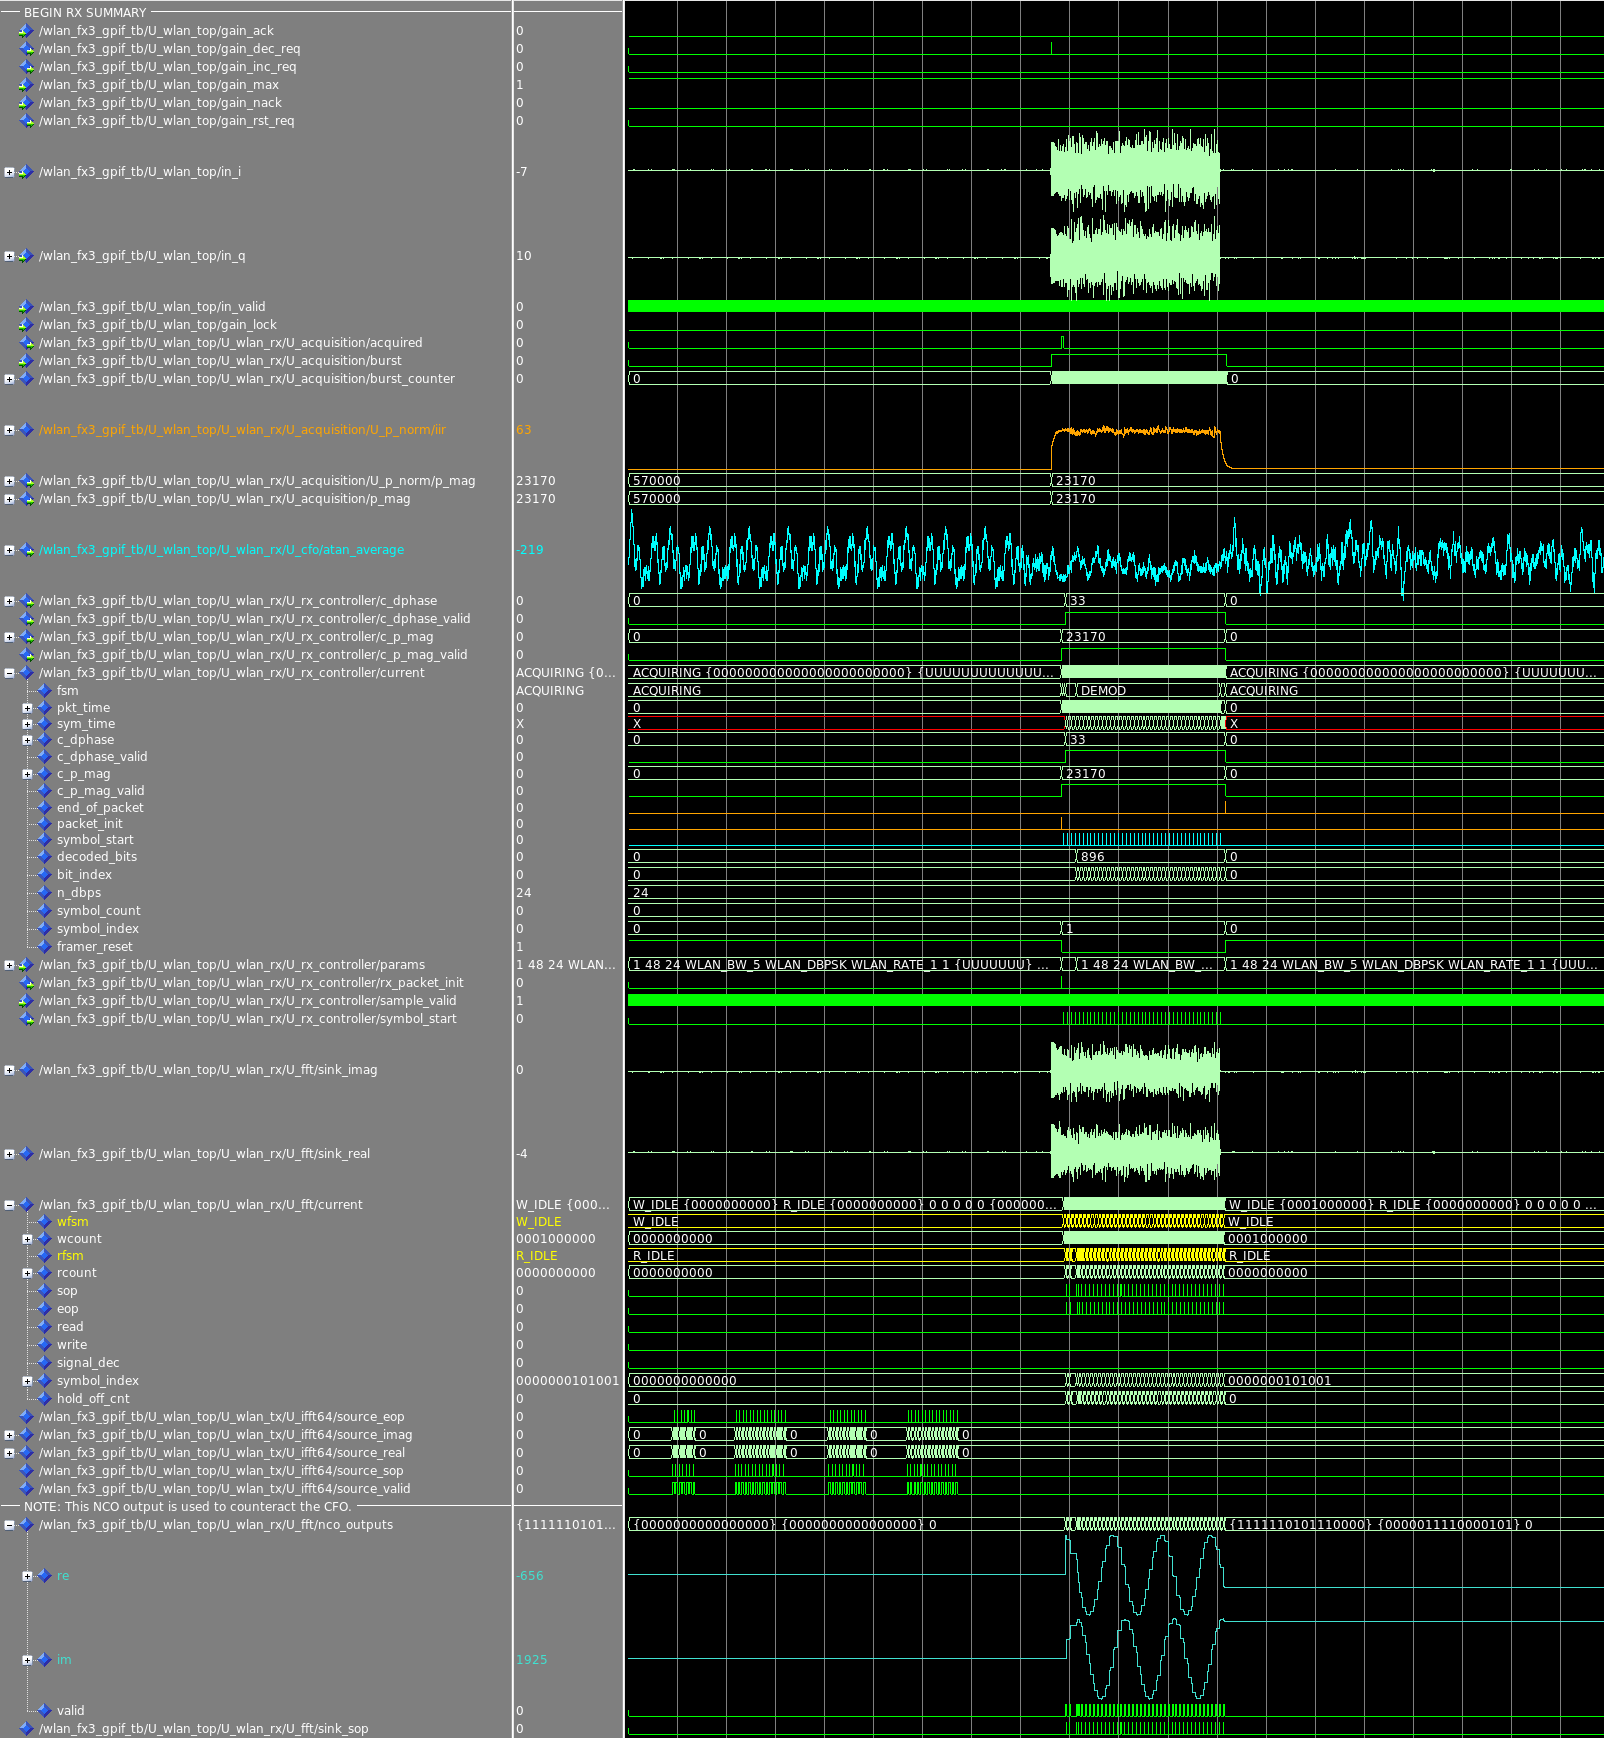1604x1738 pixels.
Task: Expand the U_rx_controller/params signal
Action: coord(9,965)
